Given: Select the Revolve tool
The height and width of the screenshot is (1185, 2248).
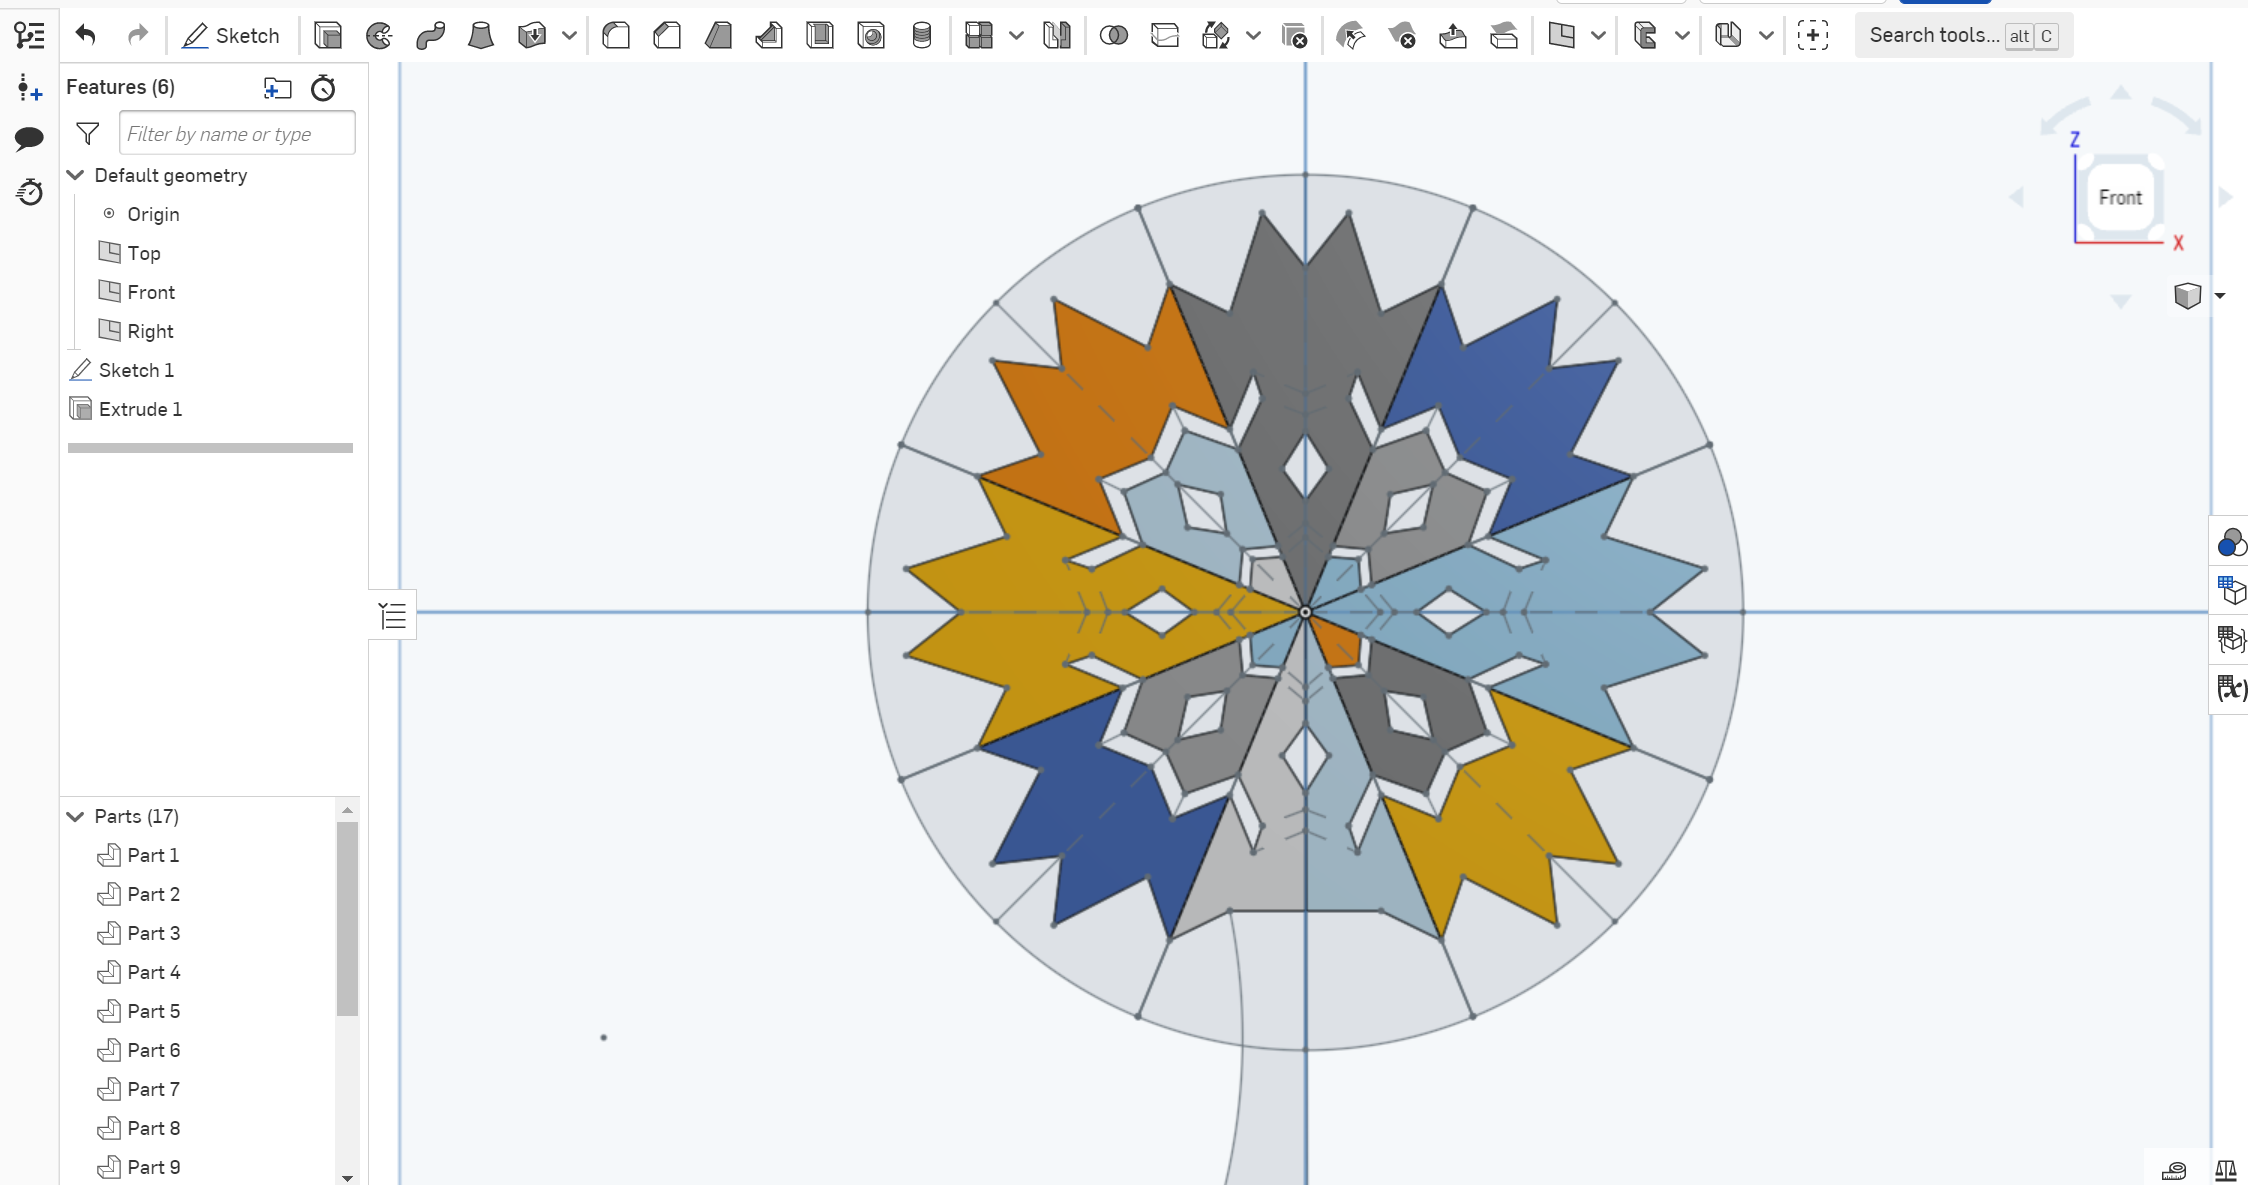Looking at the screenshot, I should click(379, 35).
